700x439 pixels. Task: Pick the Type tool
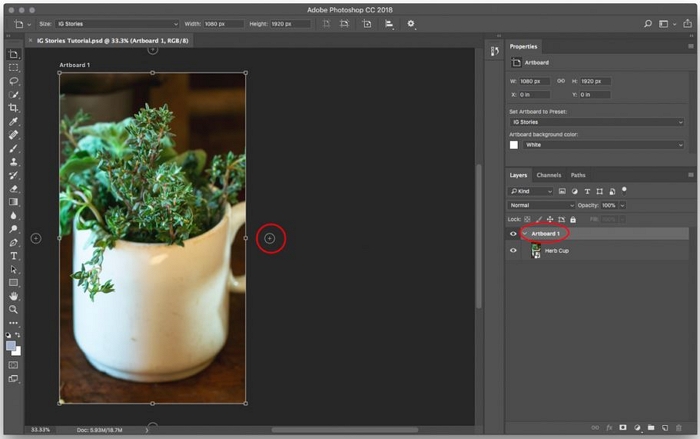point(14,256)
